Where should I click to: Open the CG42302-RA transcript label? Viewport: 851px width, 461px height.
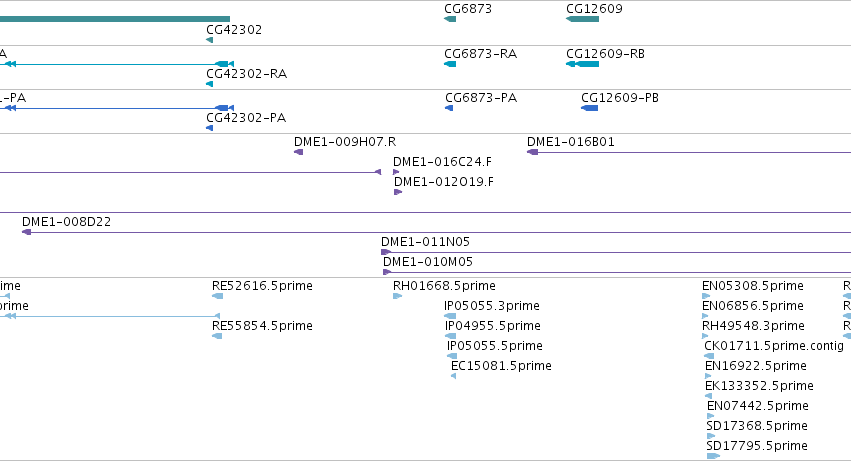click(x=246, y=74)
